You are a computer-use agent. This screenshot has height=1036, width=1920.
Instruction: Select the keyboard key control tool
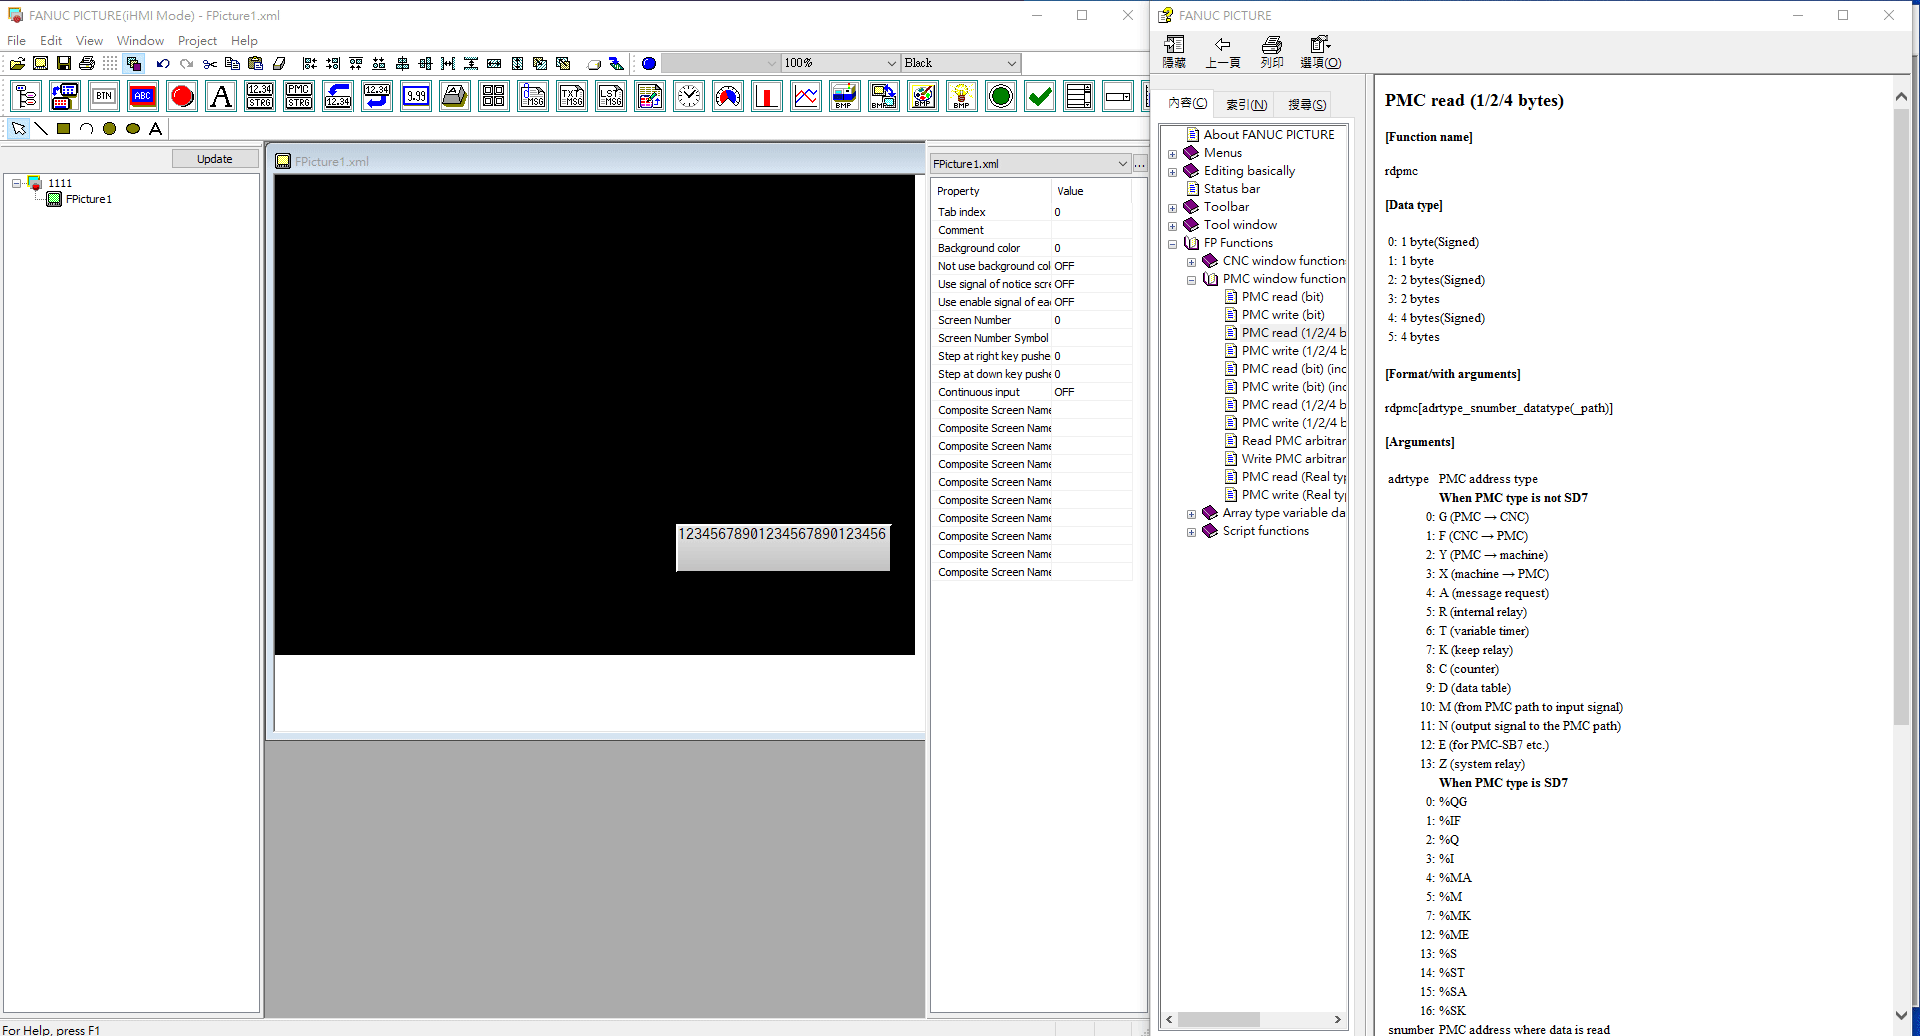pyautogui.click(x=455, y=97)
